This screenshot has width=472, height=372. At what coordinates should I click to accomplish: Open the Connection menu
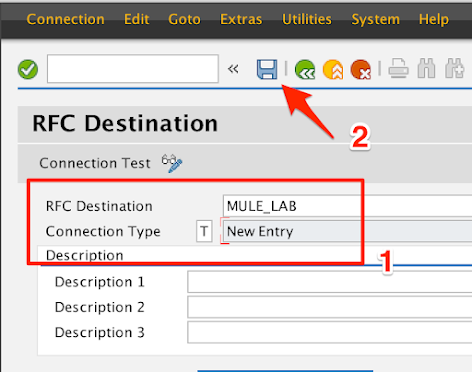[65, 19]
